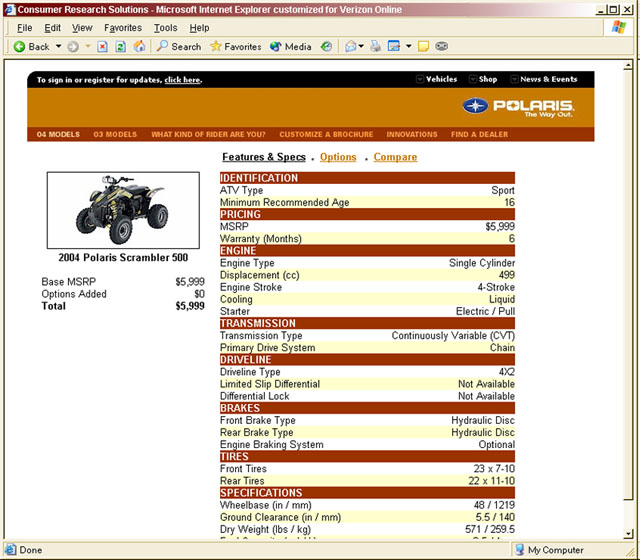Click the Dry Weight 571 / 259.5 value
The image size is (640, 560).
tap(490, 529)
